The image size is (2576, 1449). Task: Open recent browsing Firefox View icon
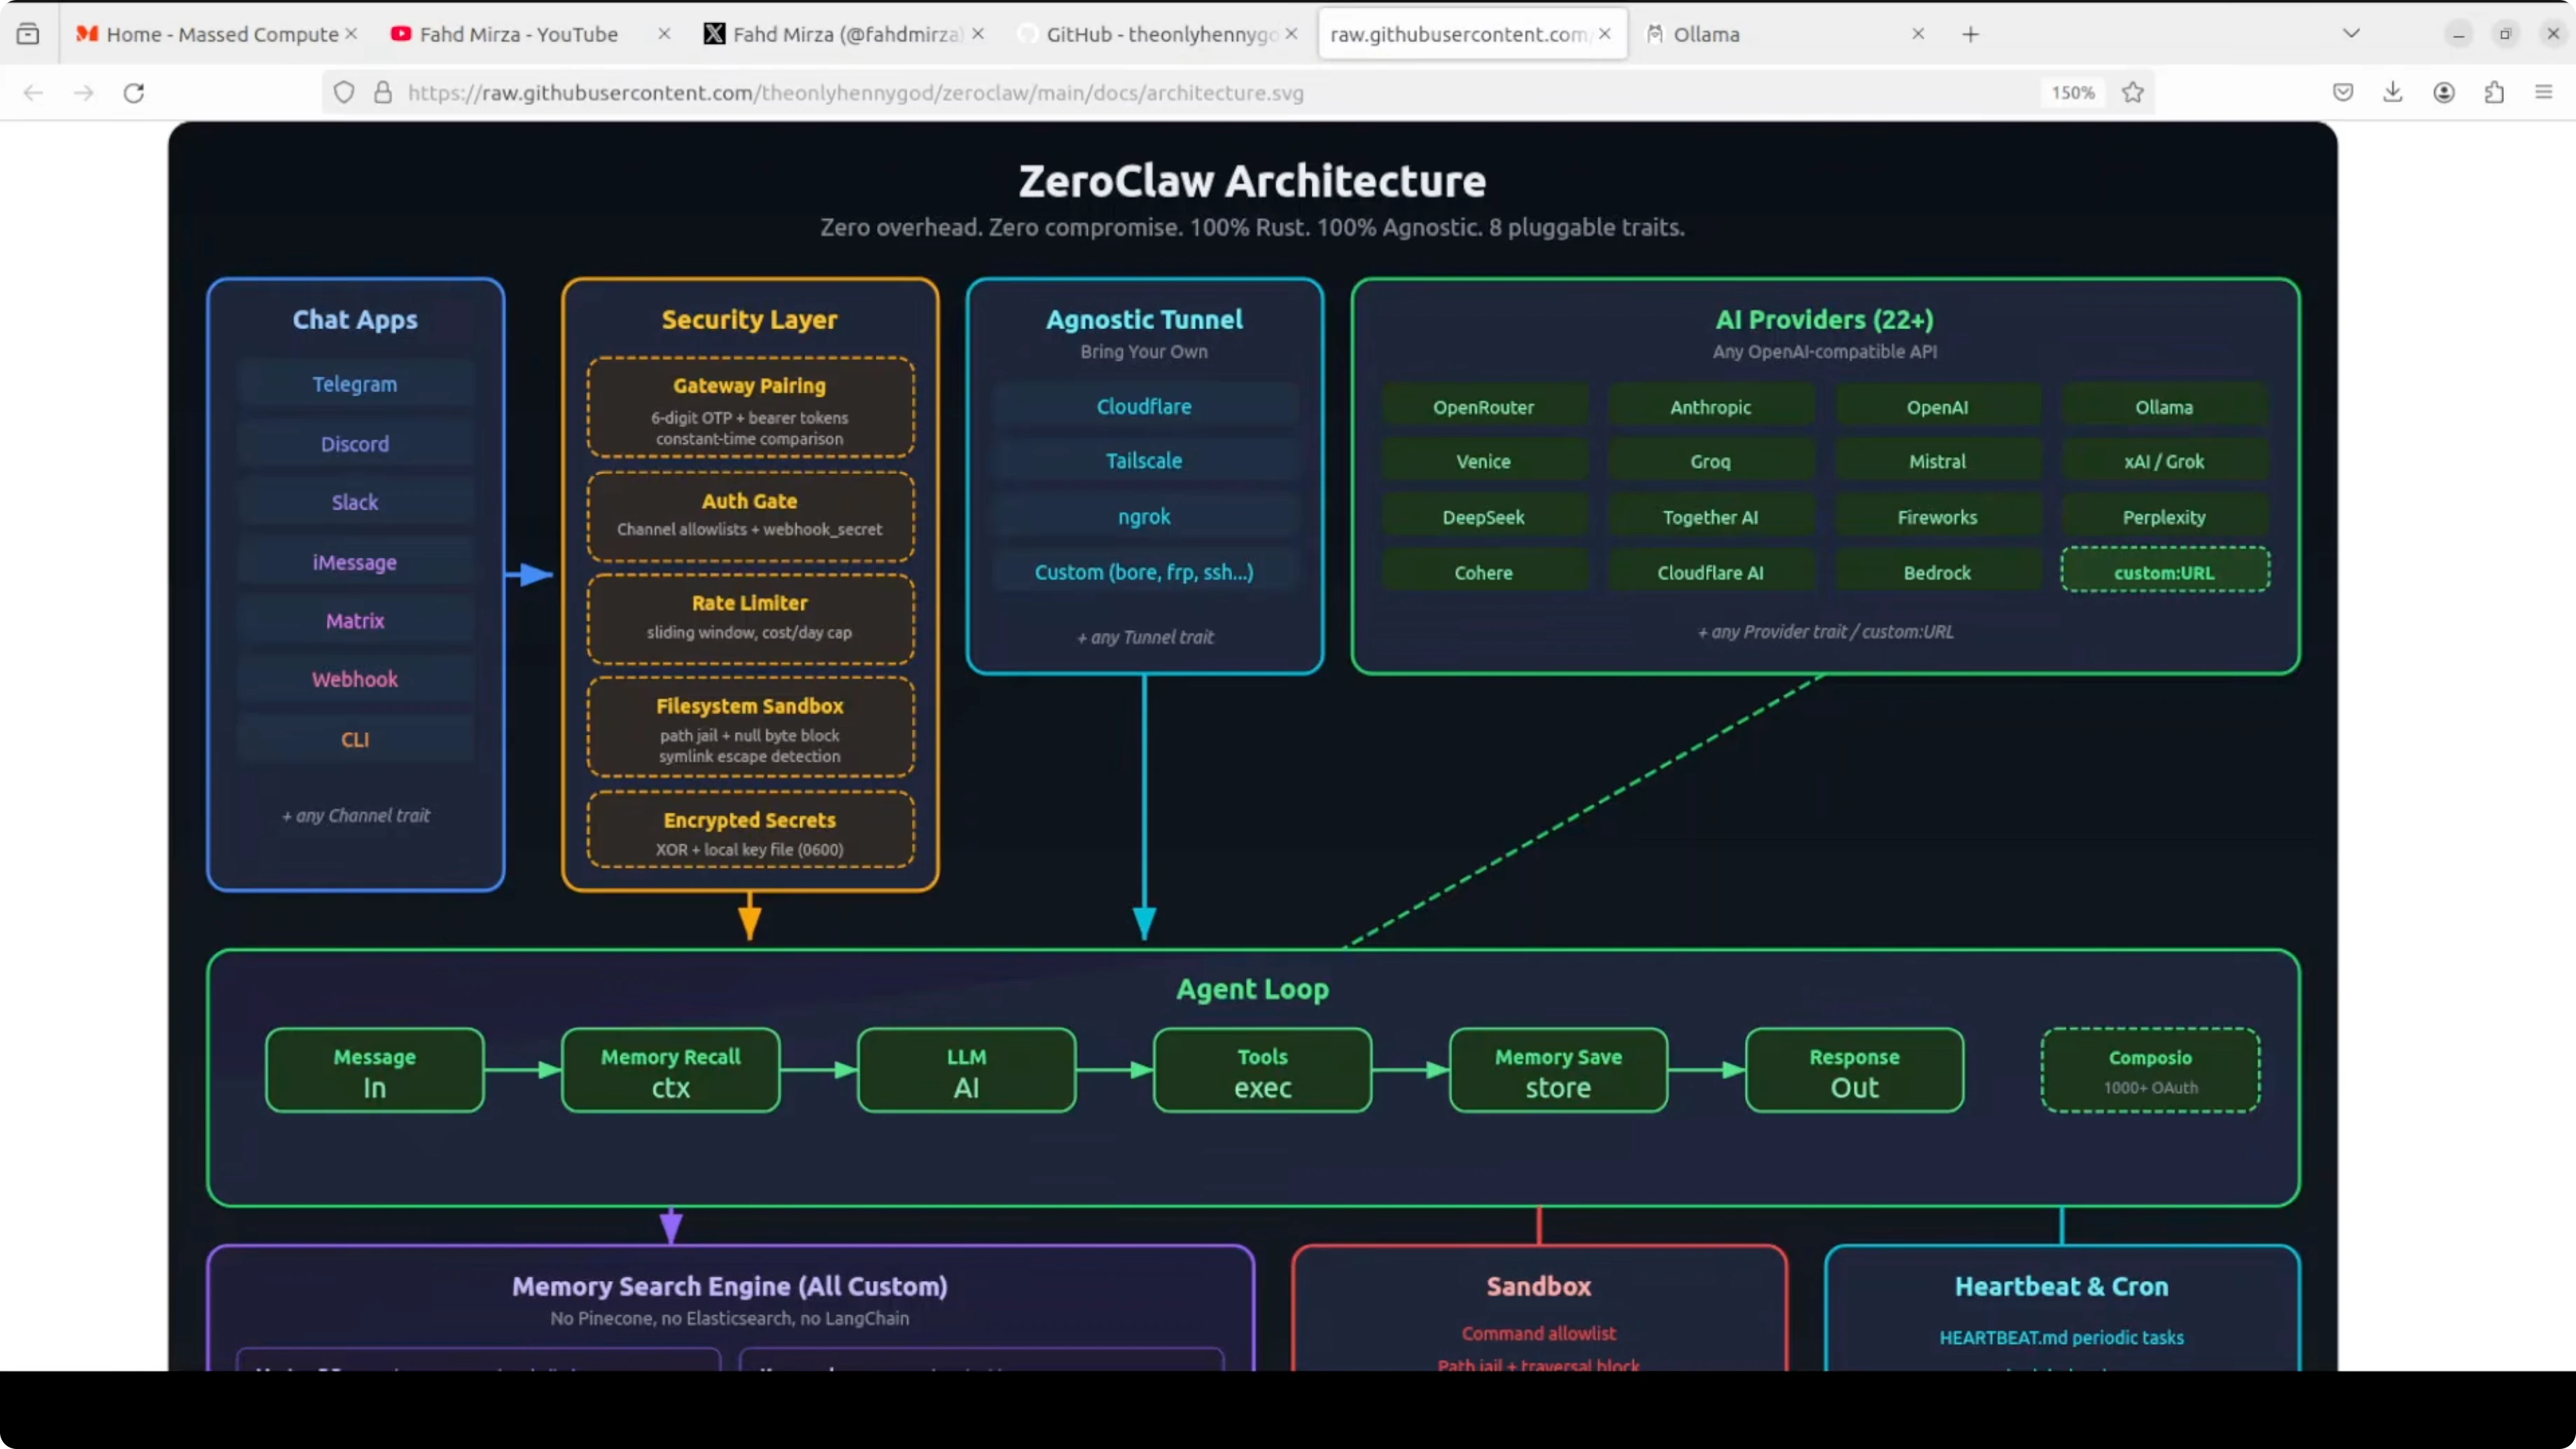coord(28,34)
